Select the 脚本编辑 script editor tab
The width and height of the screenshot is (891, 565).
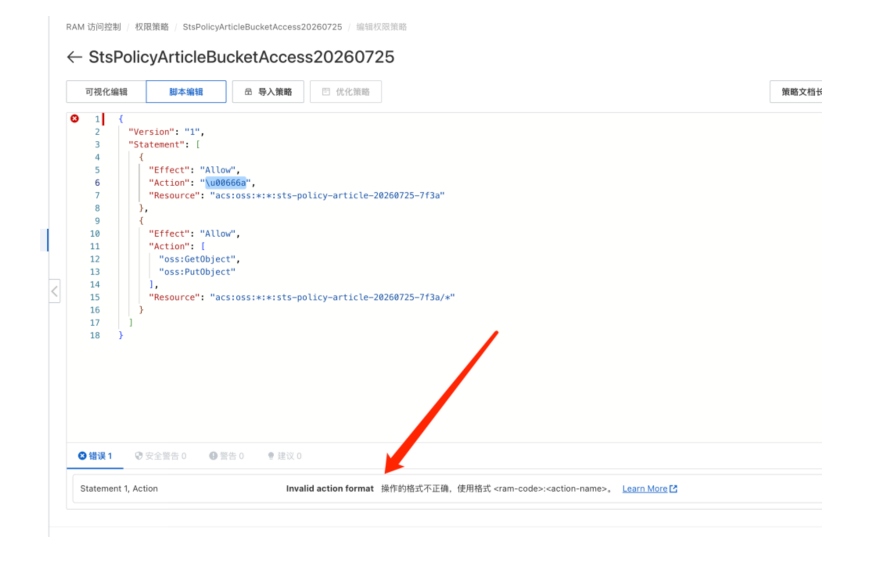[x=186, y=92]
